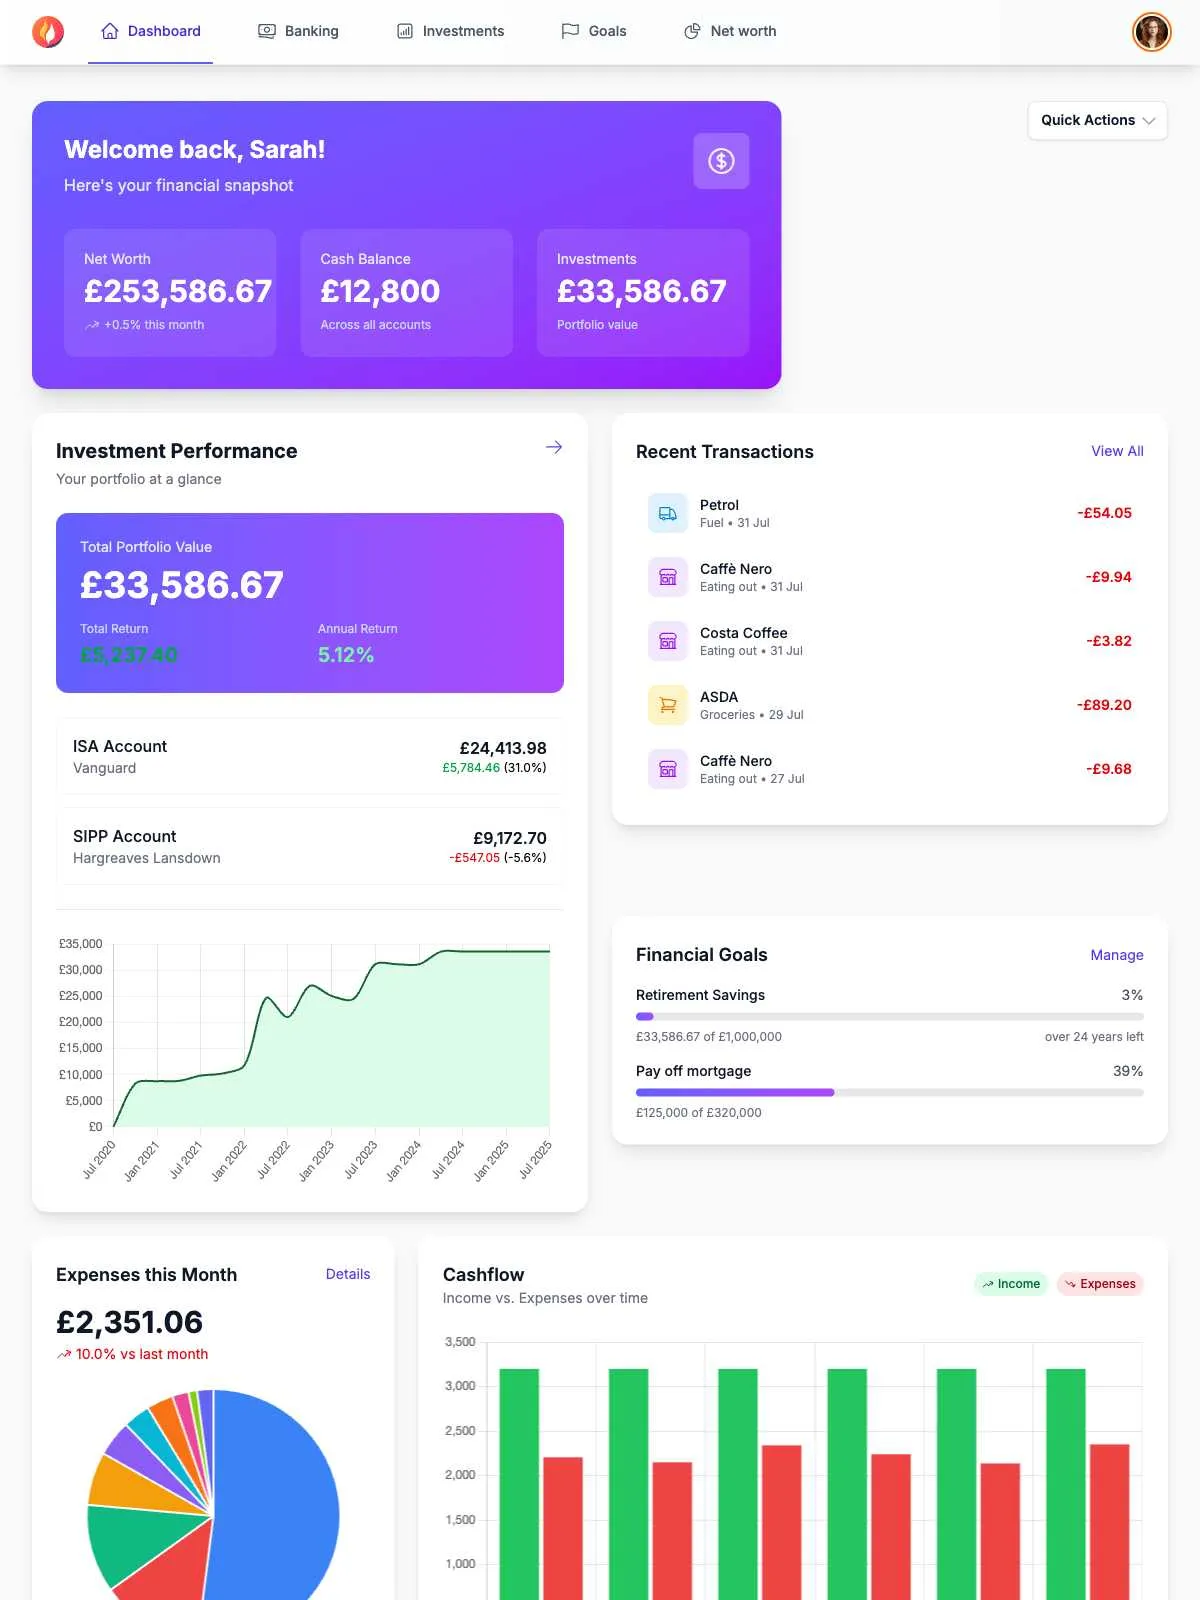Select the Net Worth summary card
Viewport: 1200px width, 1600px height.
tap(170, 293)
